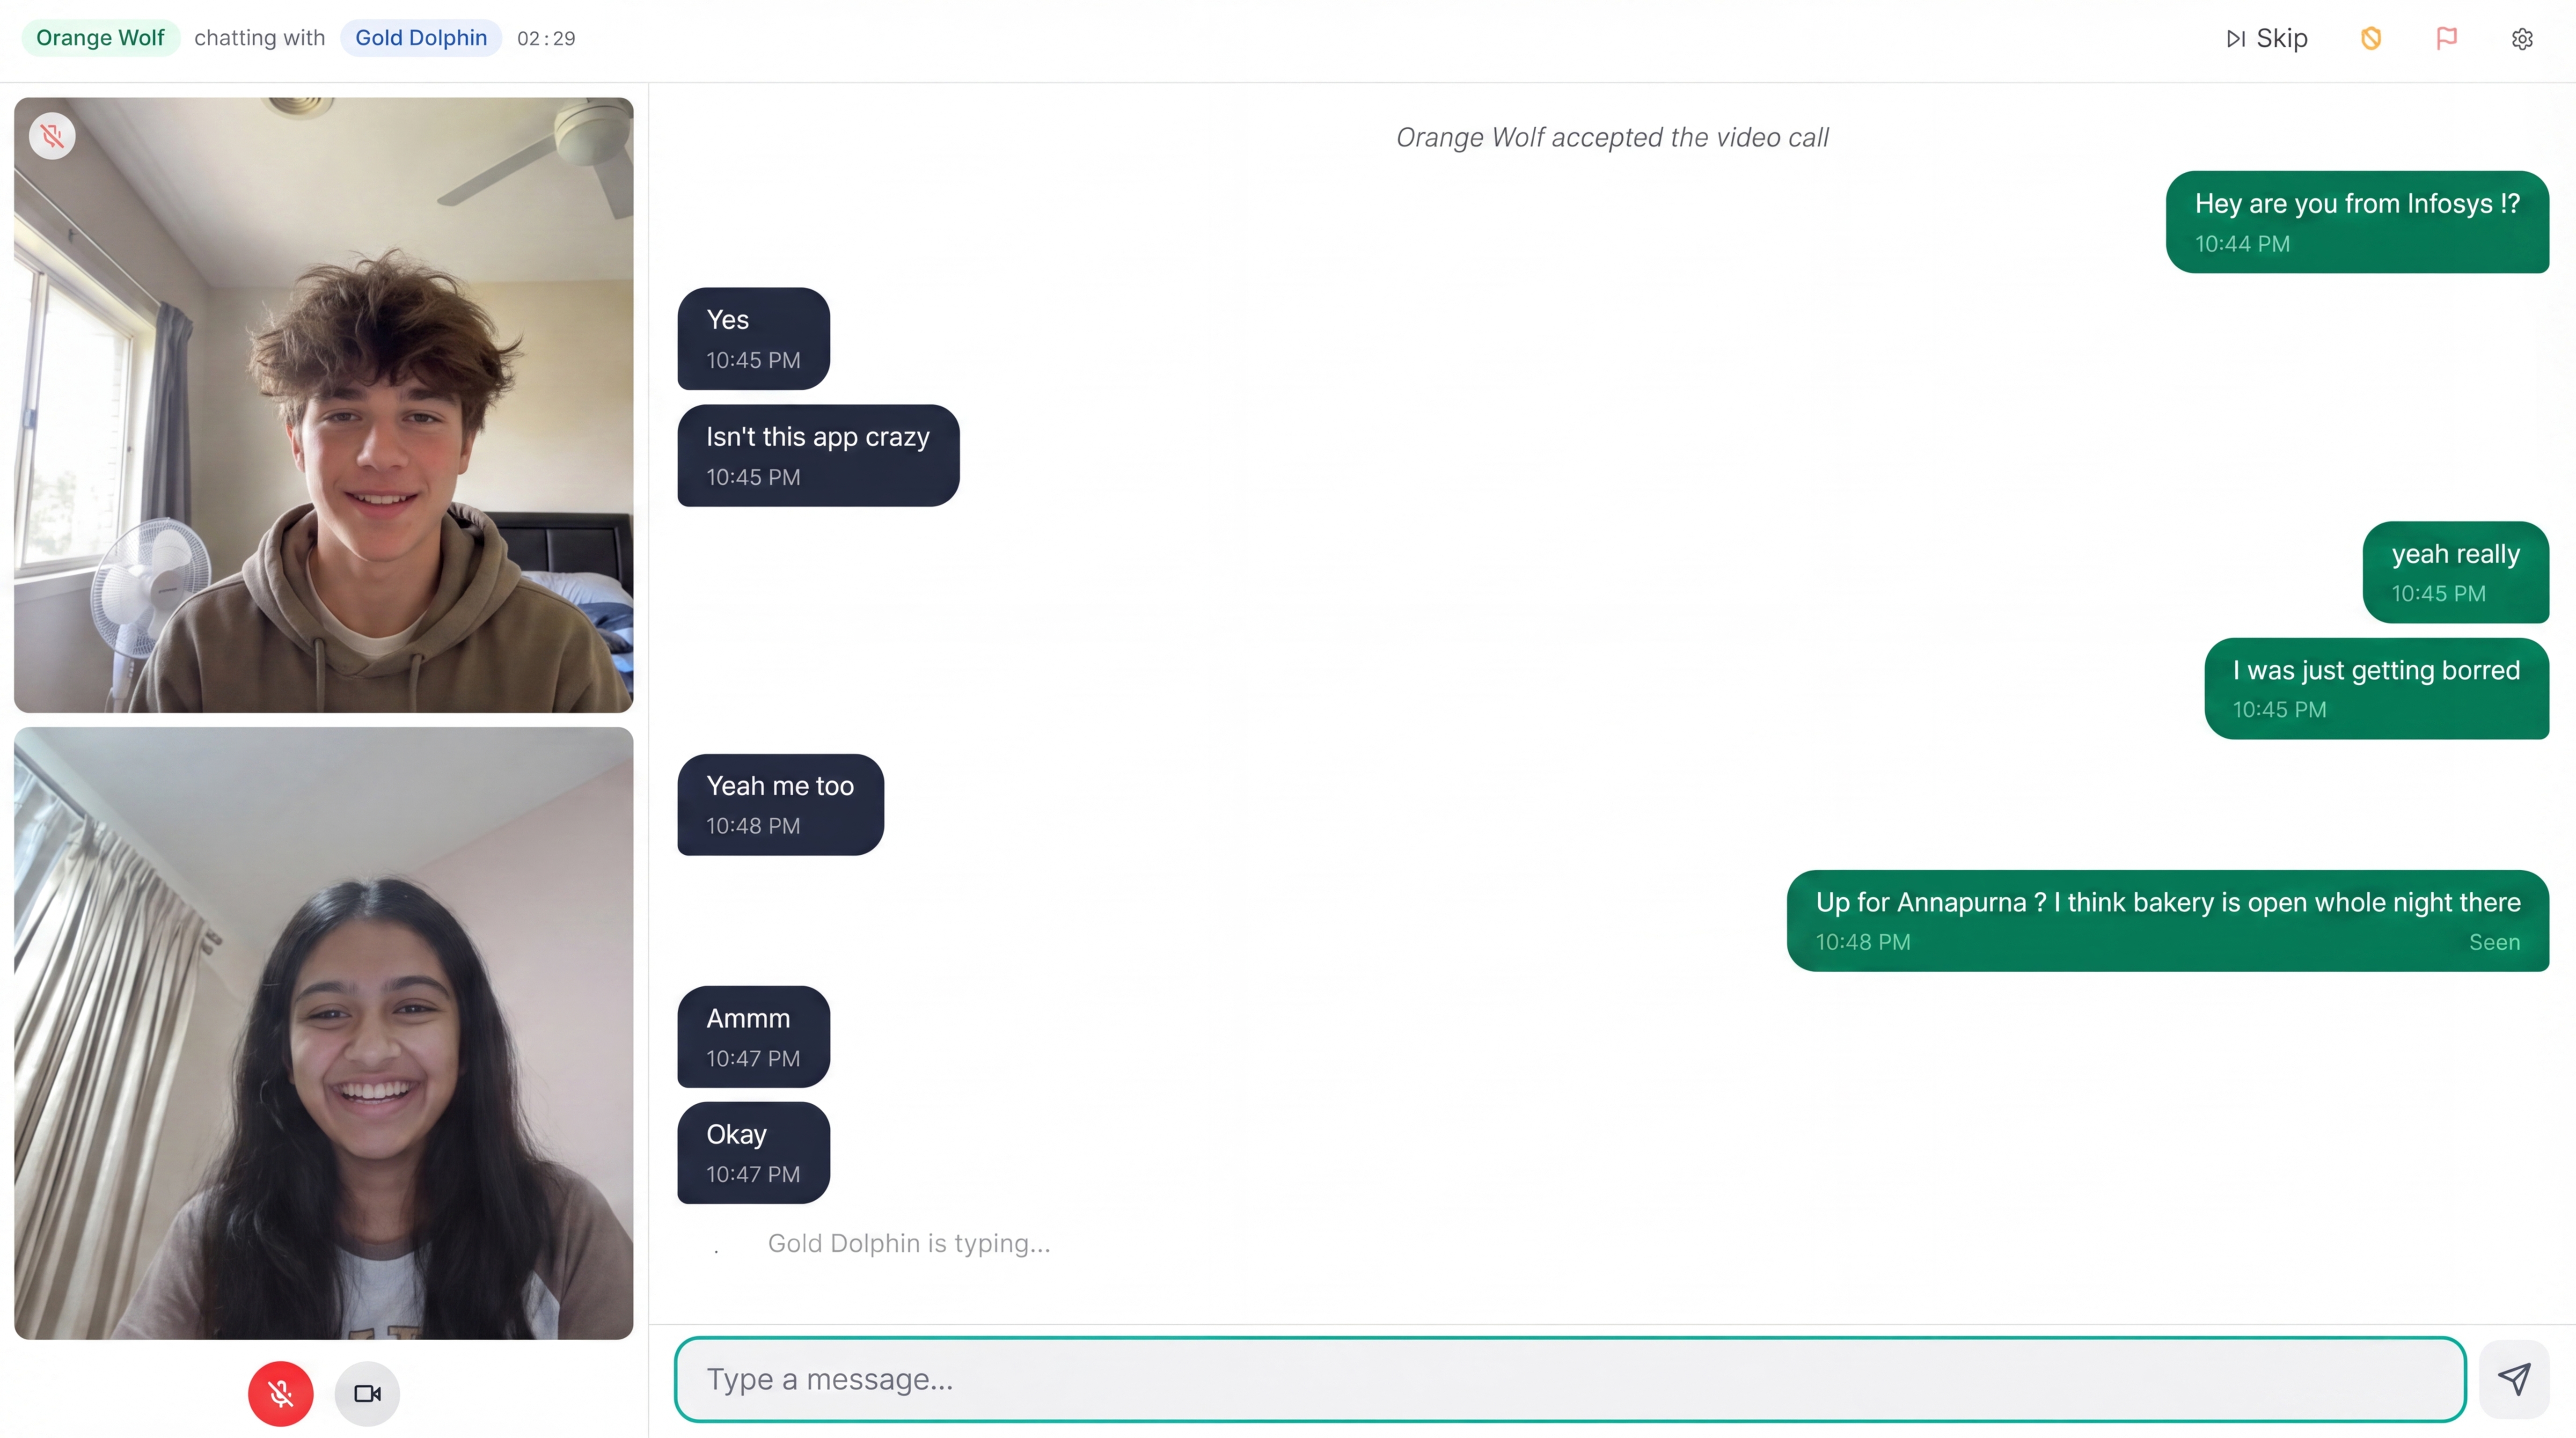Image resolution: width=2576 pixels, height=1438 pixels.
Task: Open settings via the gear icon
Action: pyautogui.click(x=2522, y=38)
